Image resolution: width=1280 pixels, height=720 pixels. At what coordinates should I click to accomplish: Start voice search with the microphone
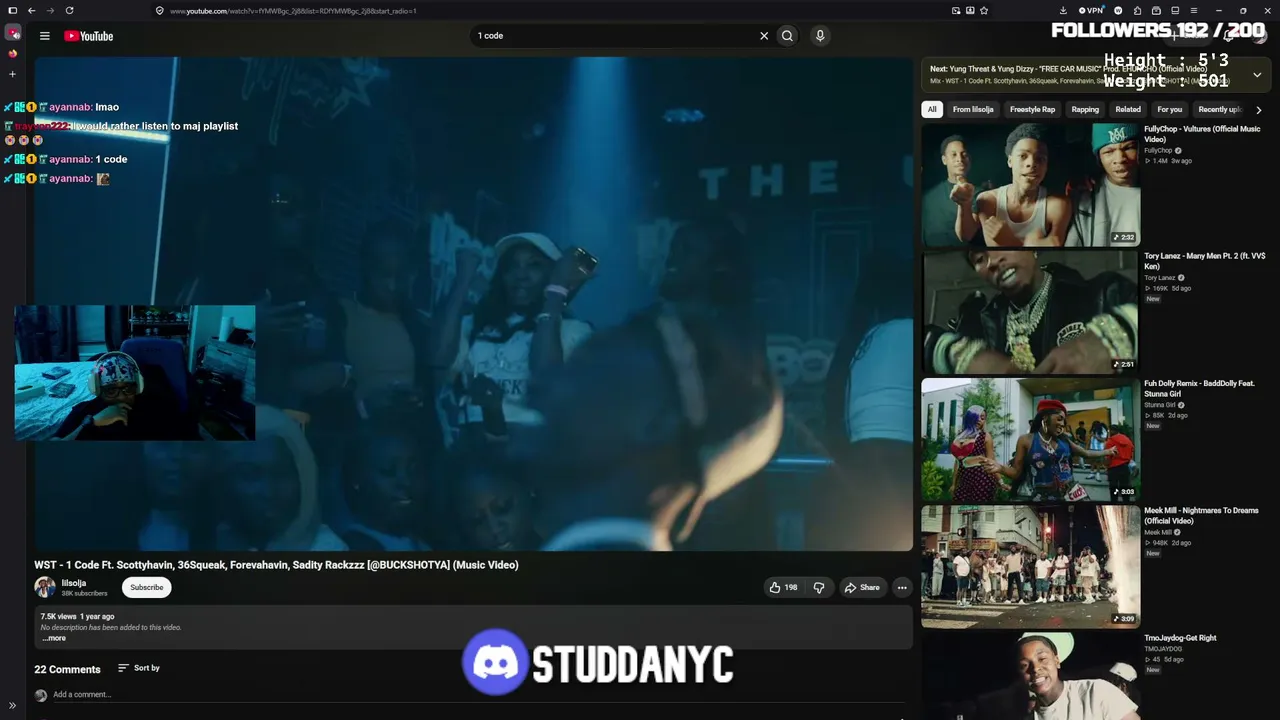820,36
